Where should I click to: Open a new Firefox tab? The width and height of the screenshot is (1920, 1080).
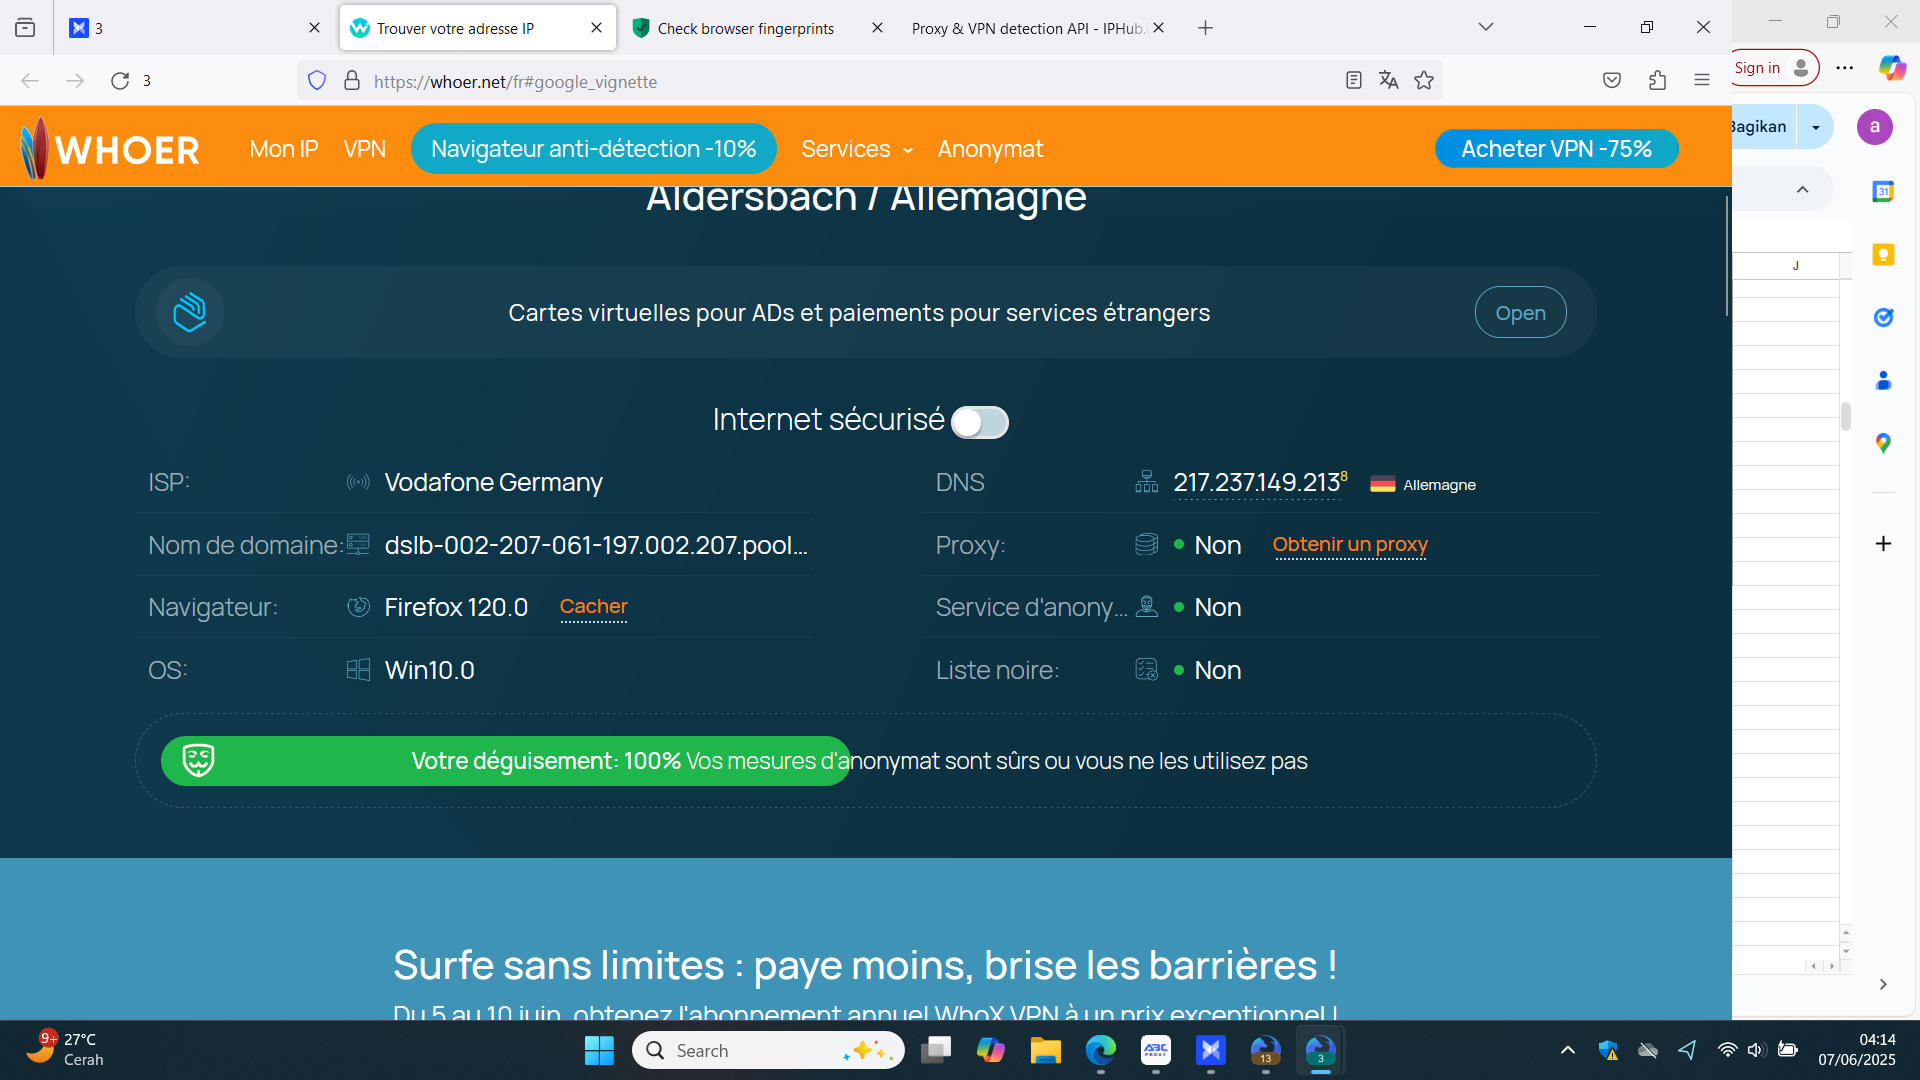pos(1206,28)
